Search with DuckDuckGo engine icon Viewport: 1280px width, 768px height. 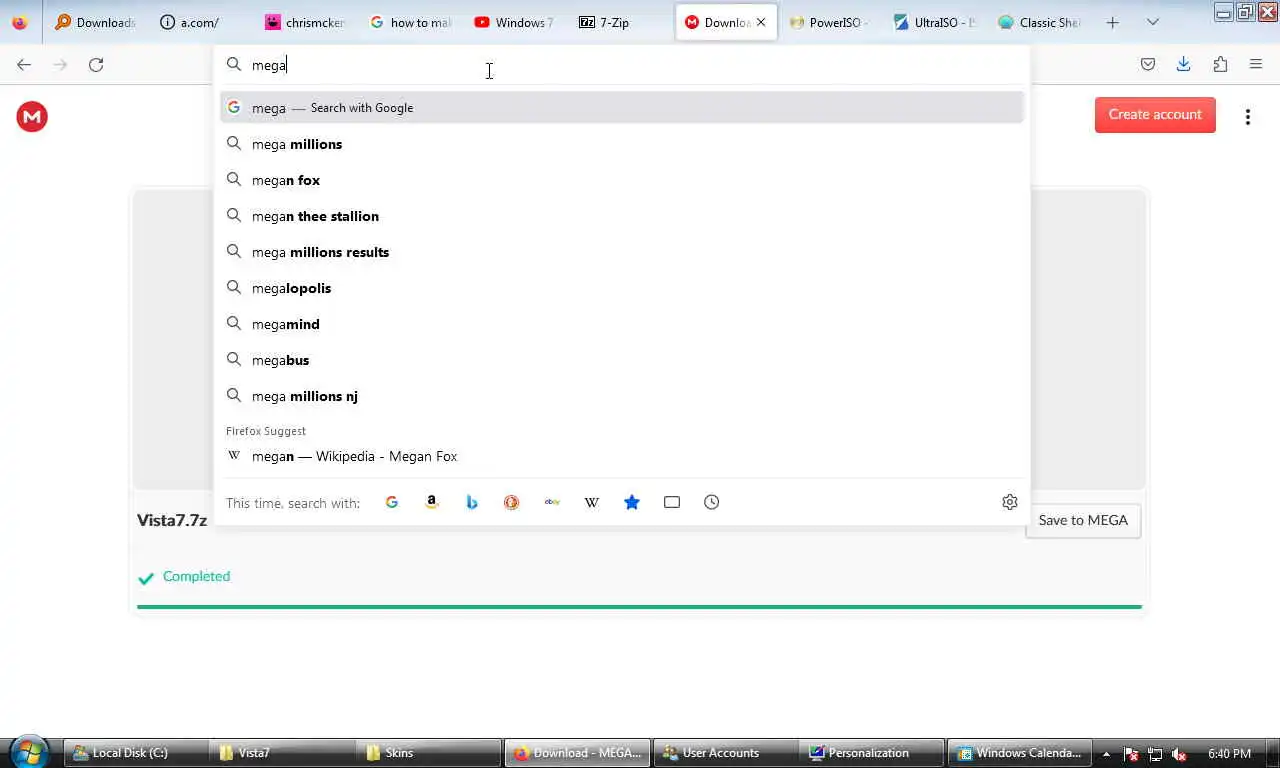coord(512,502)
